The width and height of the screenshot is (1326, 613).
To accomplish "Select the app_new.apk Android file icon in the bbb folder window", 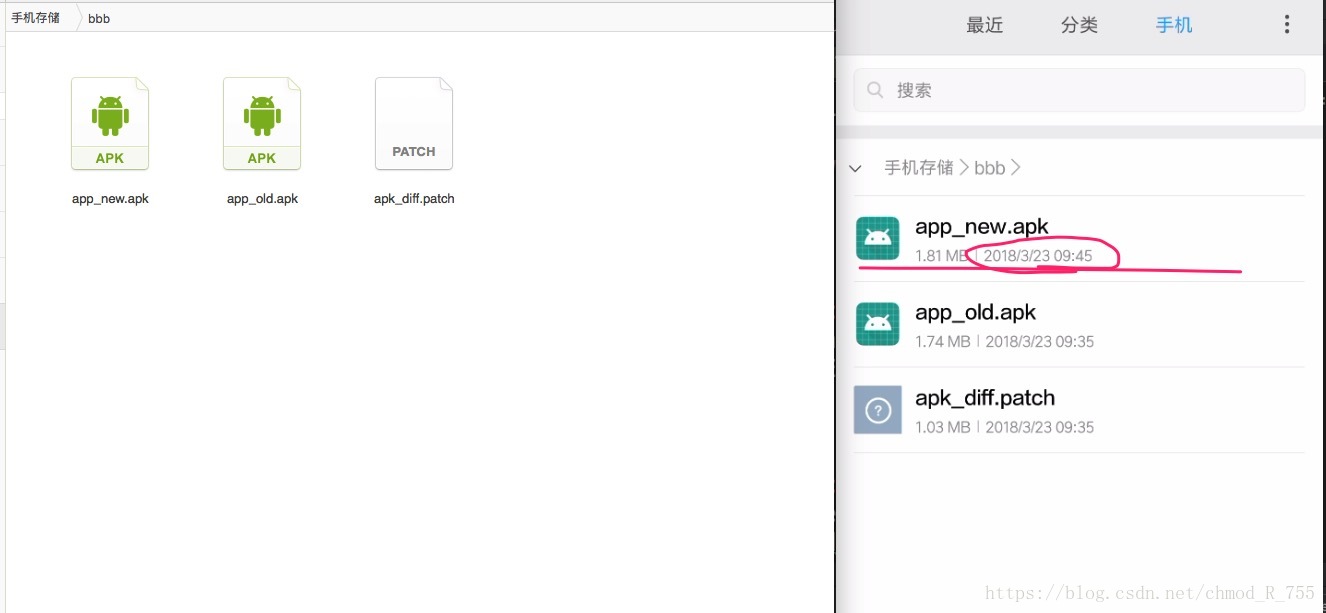I will coord(110,124).
